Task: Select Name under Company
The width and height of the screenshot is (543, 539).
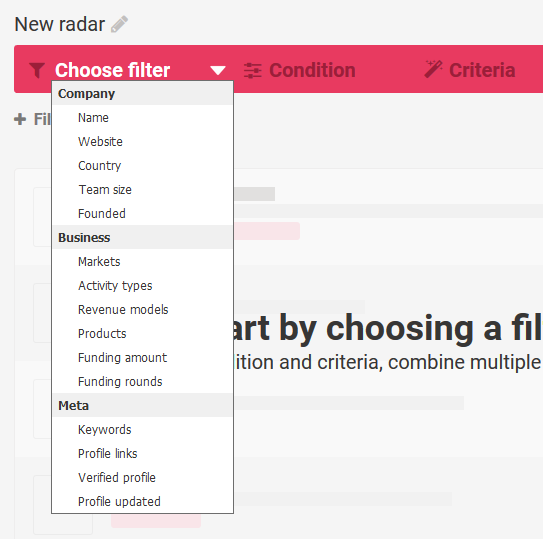Action: tap(142, 118)
